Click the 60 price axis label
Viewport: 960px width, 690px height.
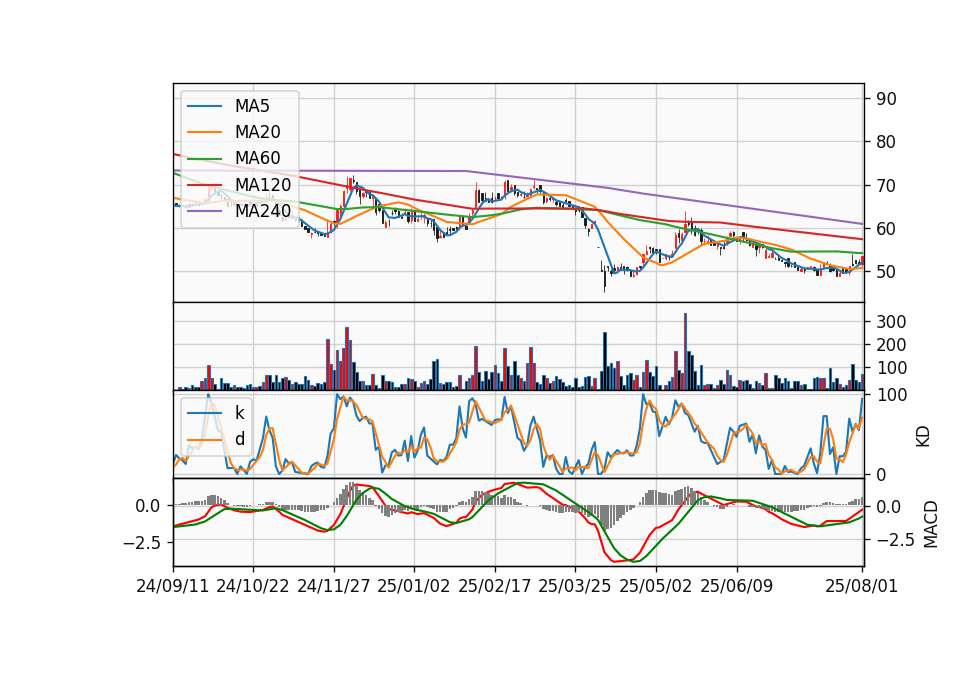[886, 229]
